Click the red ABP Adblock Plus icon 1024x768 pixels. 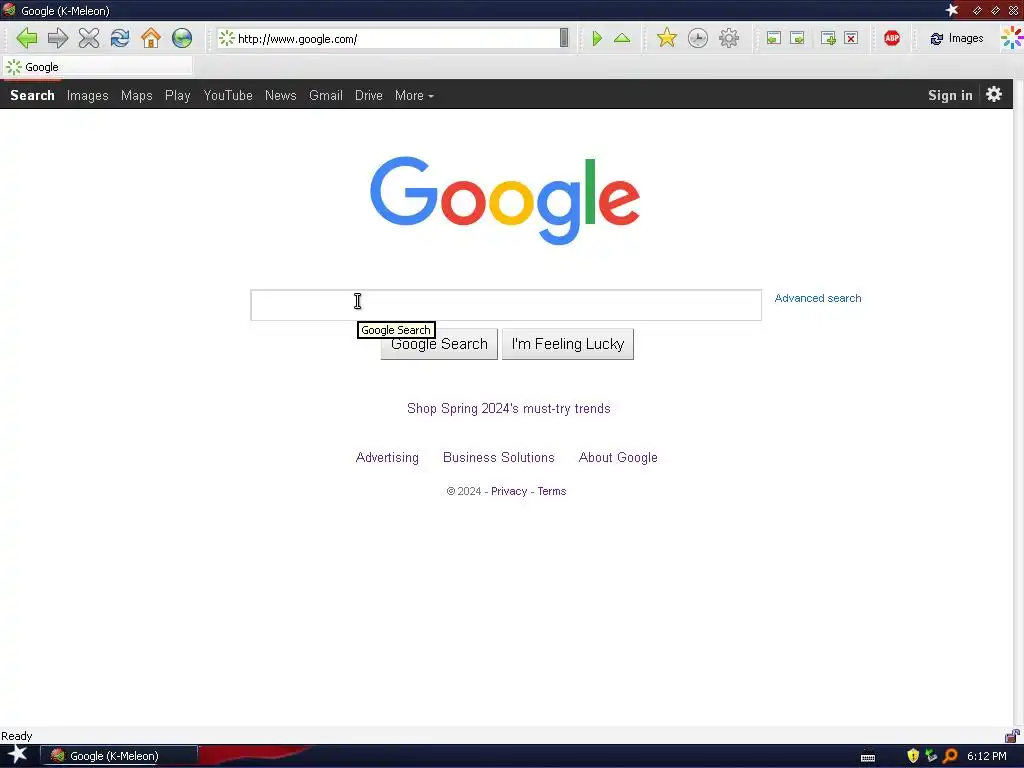click(892, 39)
